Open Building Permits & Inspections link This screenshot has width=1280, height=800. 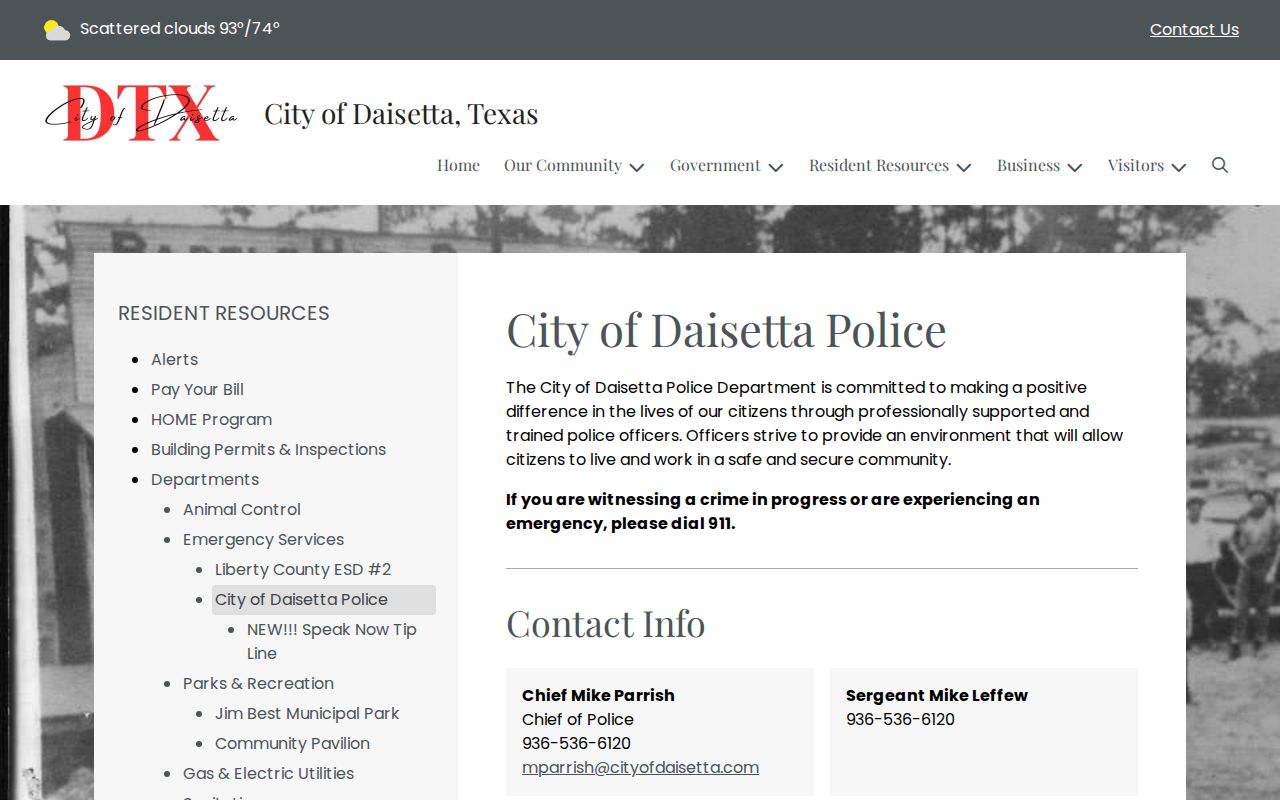click(x=268, y=449)
